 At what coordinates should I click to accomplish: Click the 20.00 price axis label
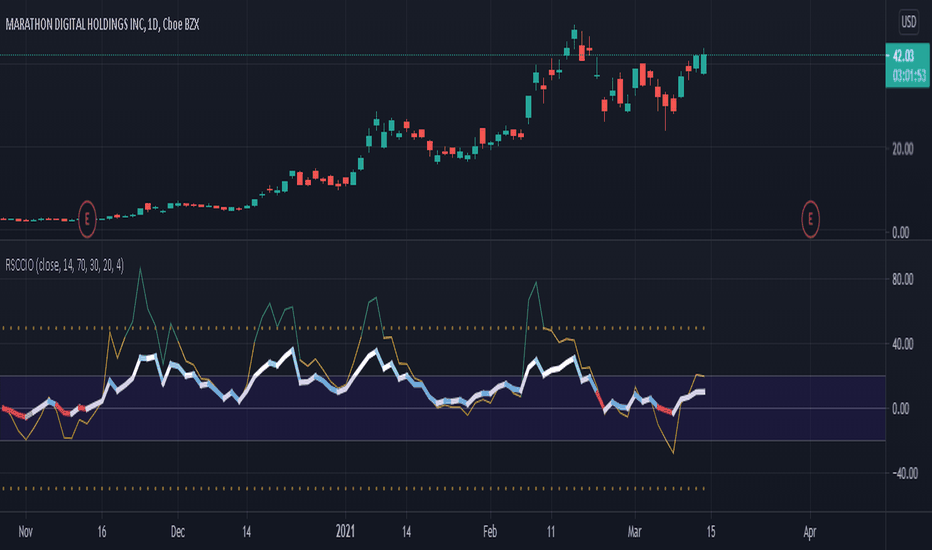pyautogui.click(x=902, y=149)
